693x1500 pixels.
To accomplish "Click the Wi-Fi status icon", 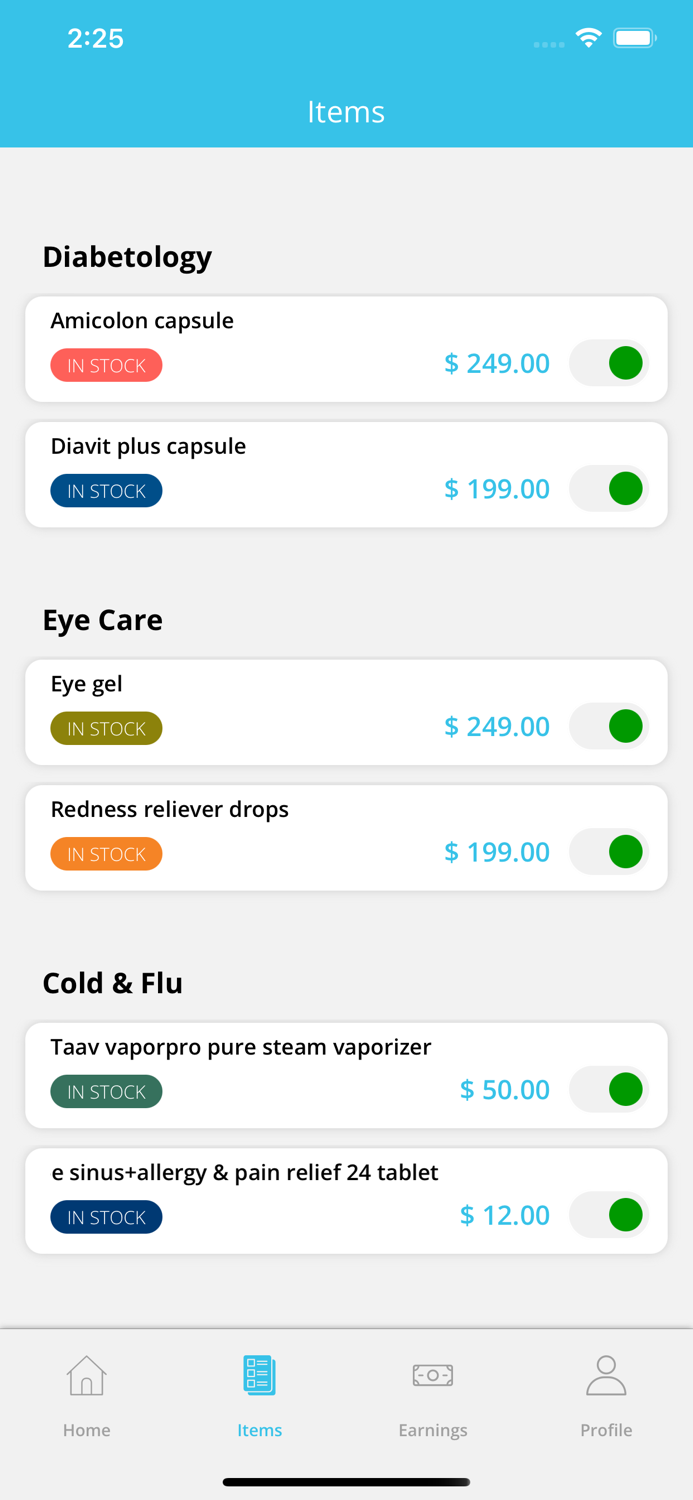I will coord(588,37).
